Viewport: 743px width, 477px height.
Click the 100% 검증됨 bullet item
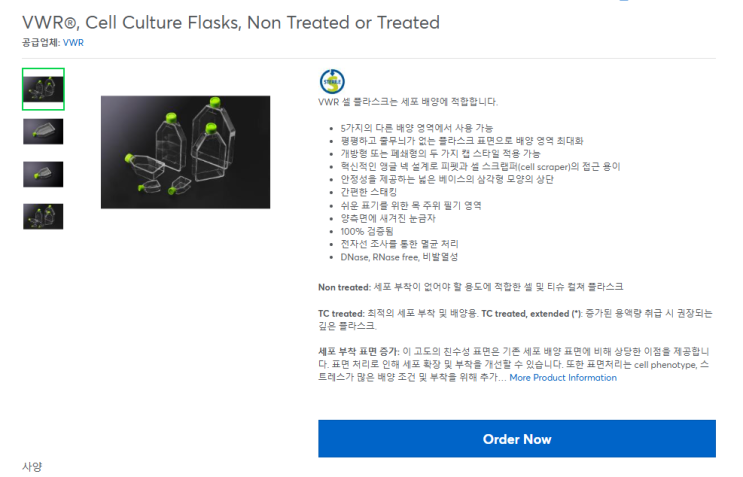366,231
